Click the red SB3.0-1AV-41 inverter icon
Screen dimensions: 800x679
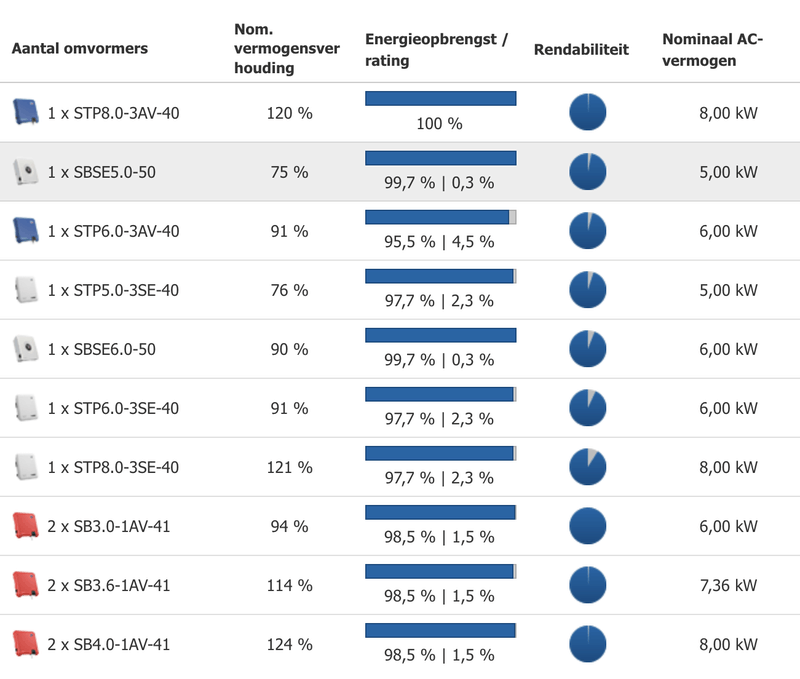24,526
